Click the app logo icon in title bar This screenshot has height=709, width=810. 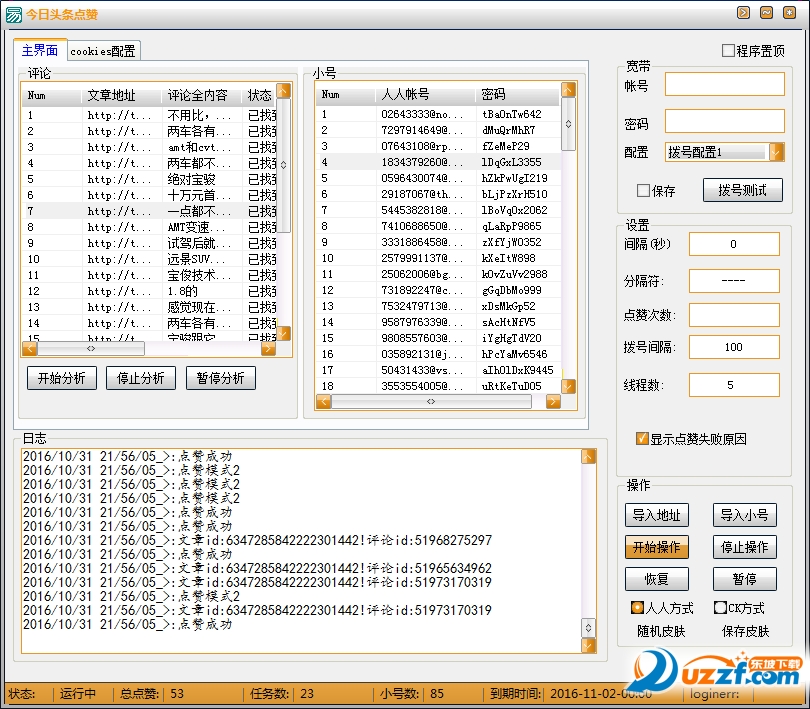(x=13, y=14)
